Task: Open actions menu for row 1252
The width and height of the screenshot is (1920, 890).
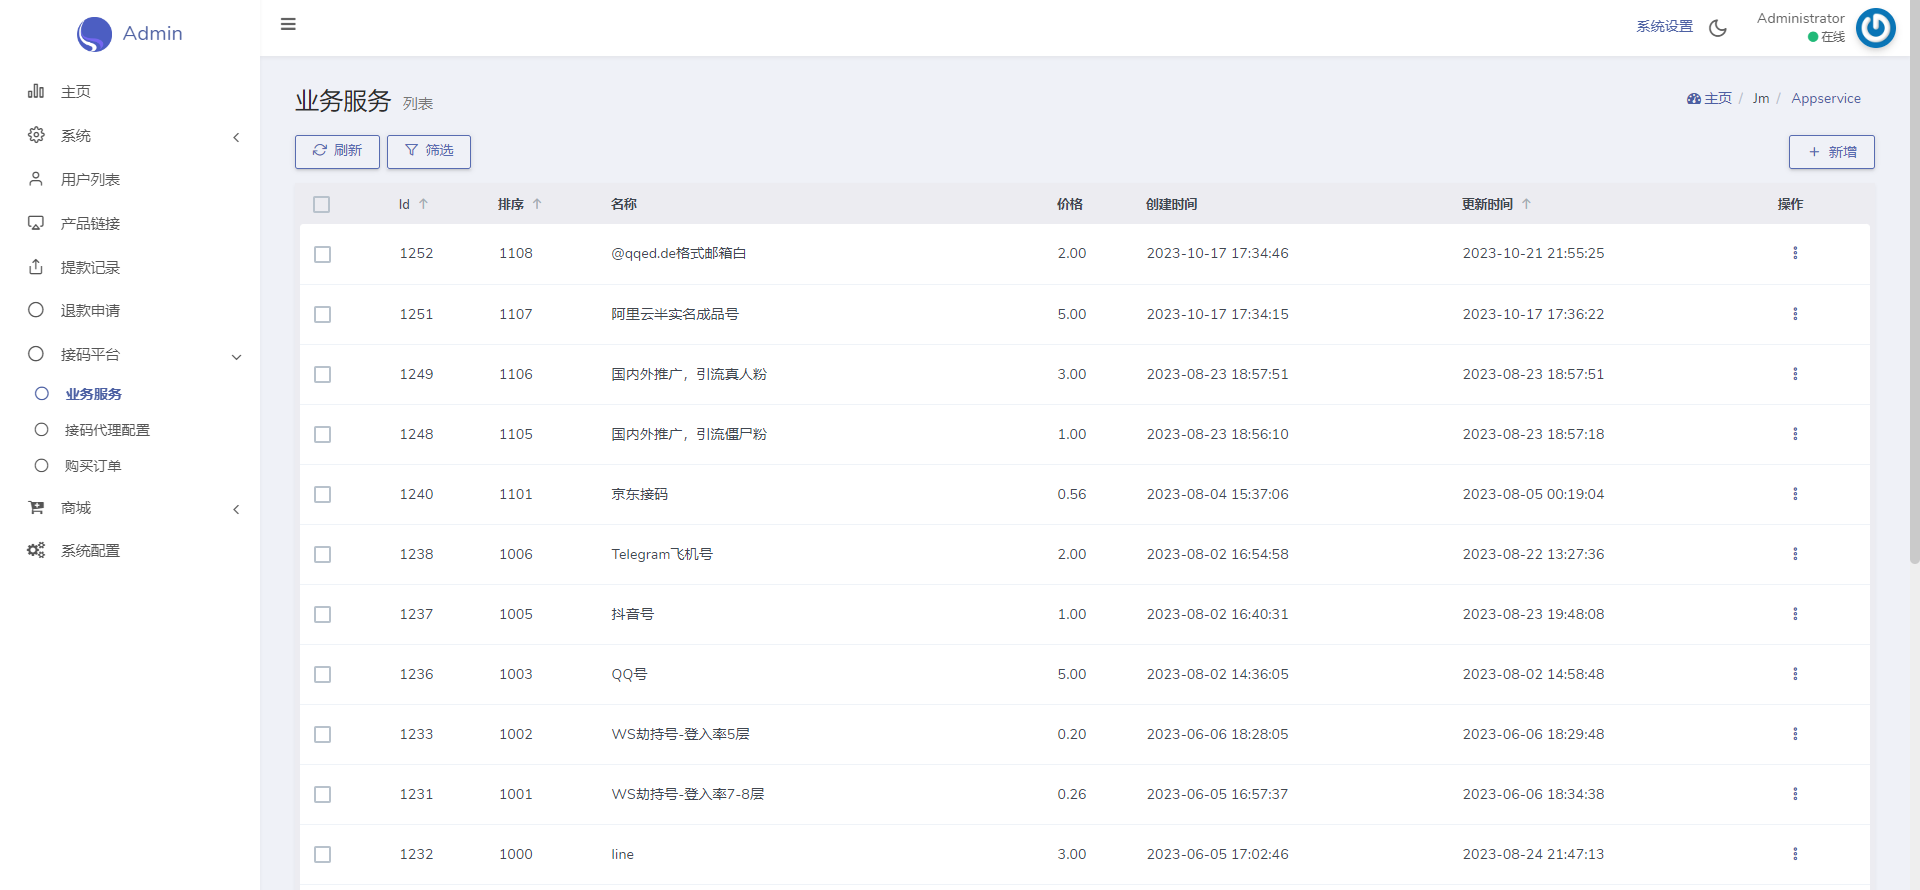Action: 1795,253
